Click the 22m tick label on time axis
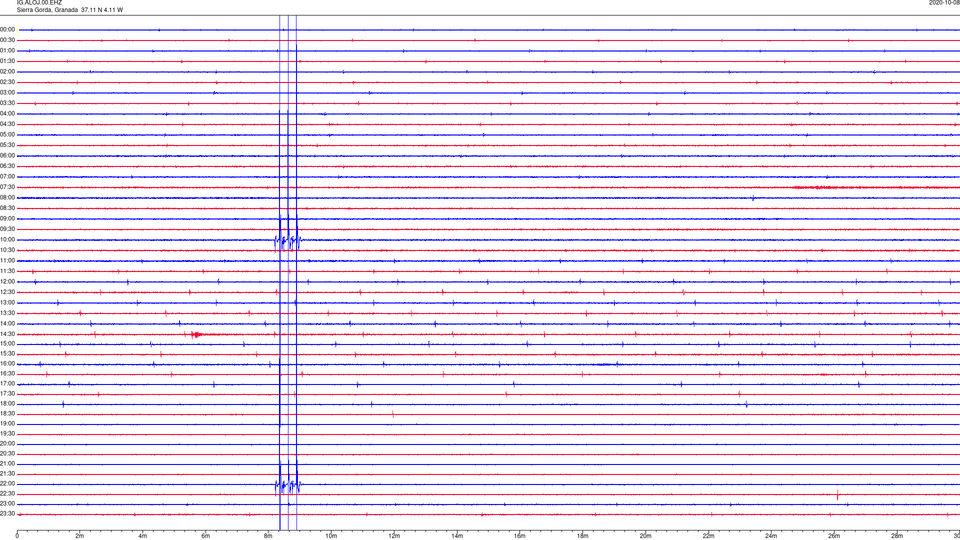960x540 pixels. (x=708, y=536)
